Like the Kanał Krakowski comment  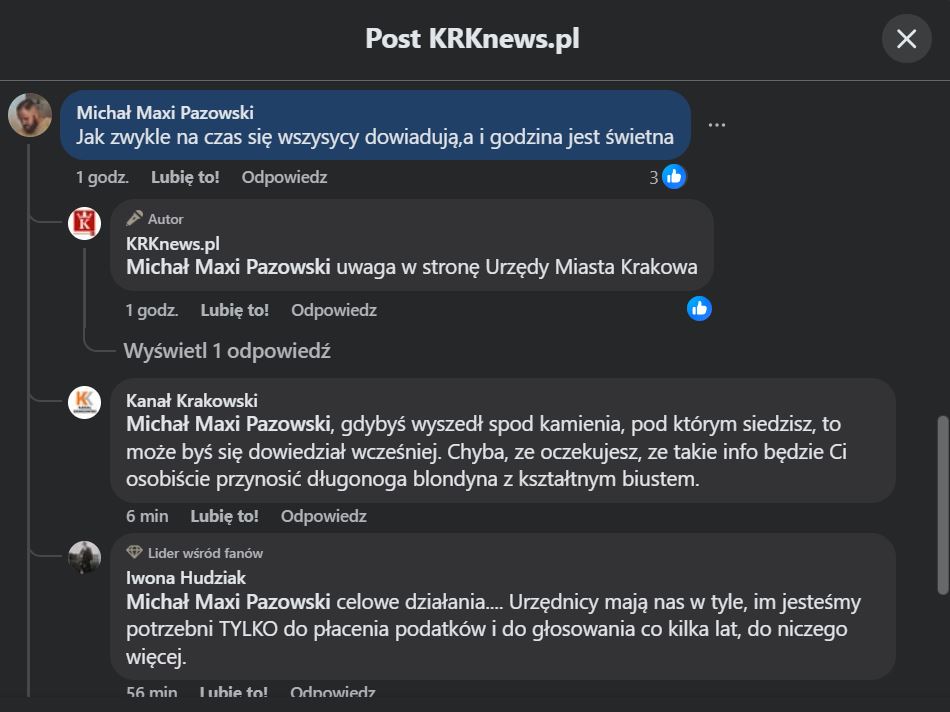[x=224, y=516]
